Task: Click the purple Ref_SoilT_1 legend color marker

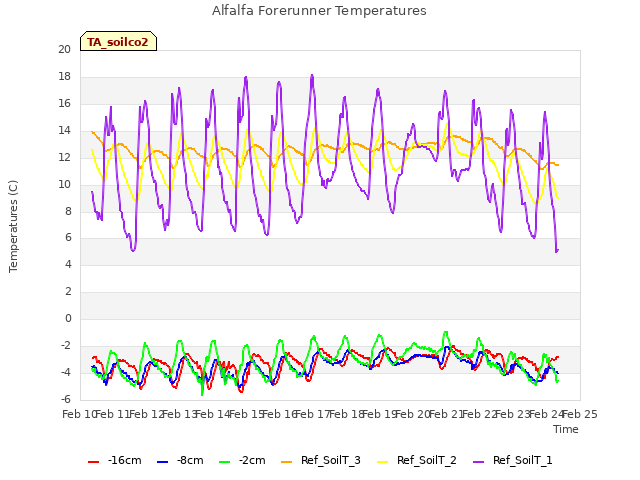Action: click(x=478, y=462)
